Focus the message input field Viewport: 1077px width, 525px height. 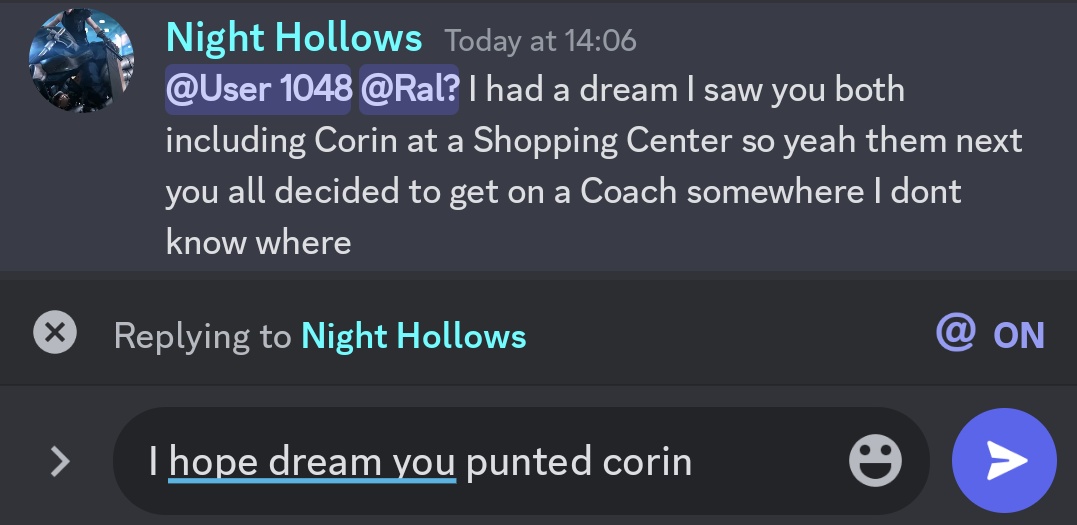pos(760,462)
